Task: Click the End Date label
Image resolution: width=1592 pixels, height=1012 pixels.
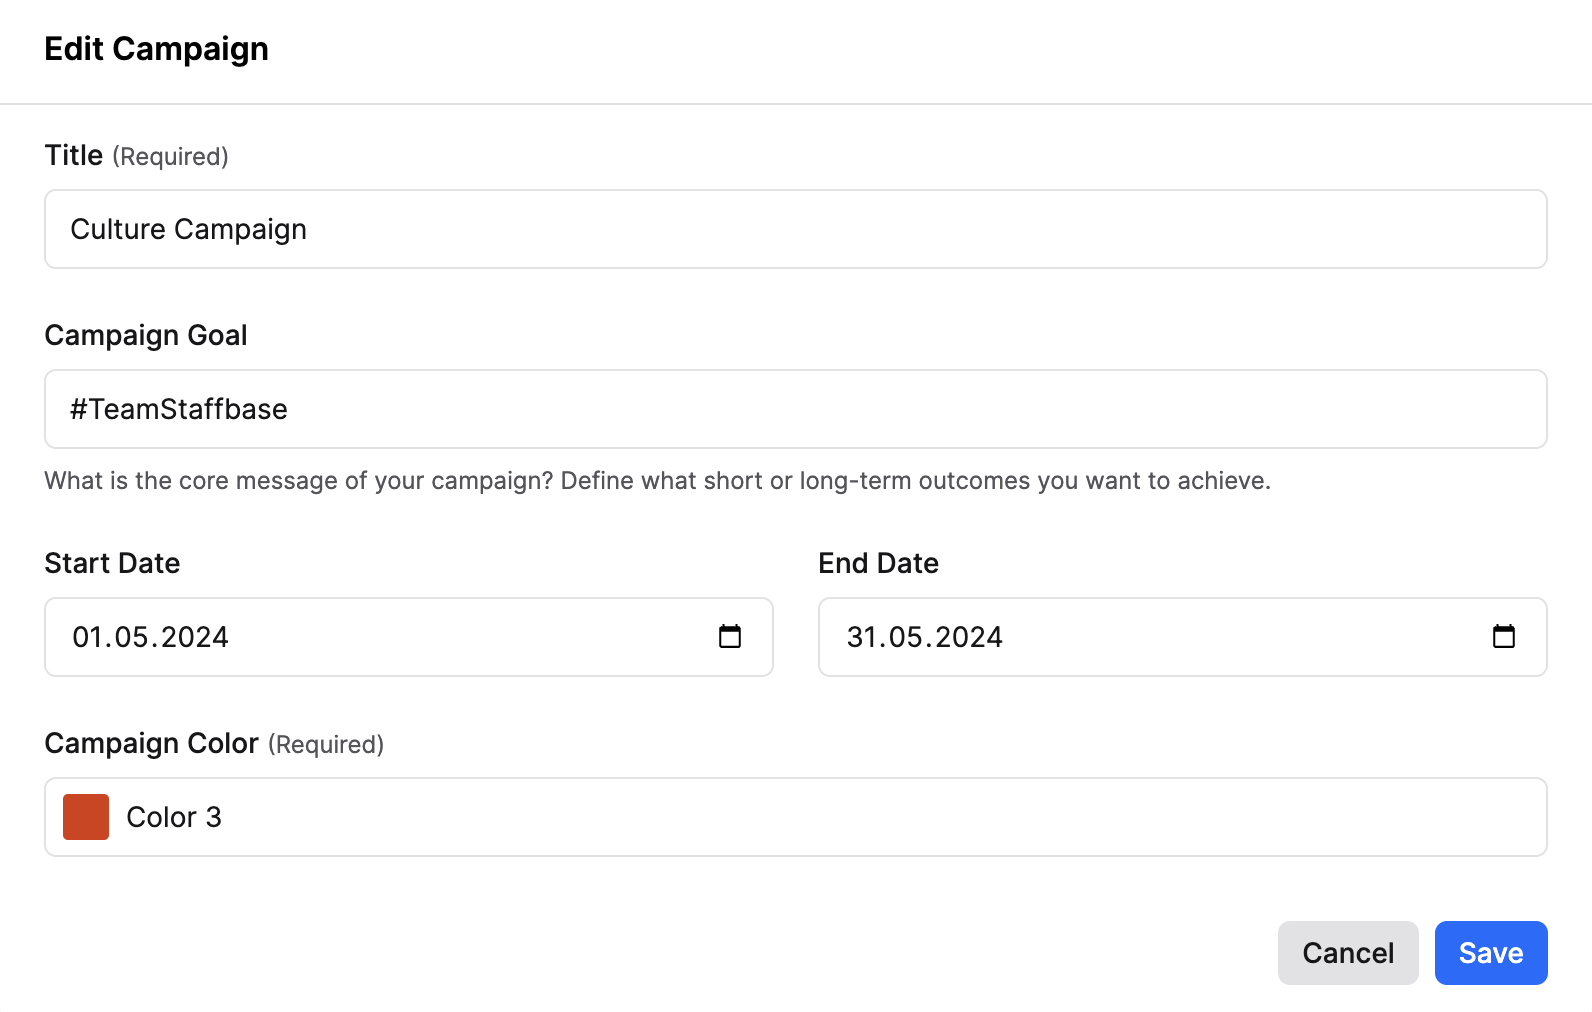Action: [x=878, y=563]
